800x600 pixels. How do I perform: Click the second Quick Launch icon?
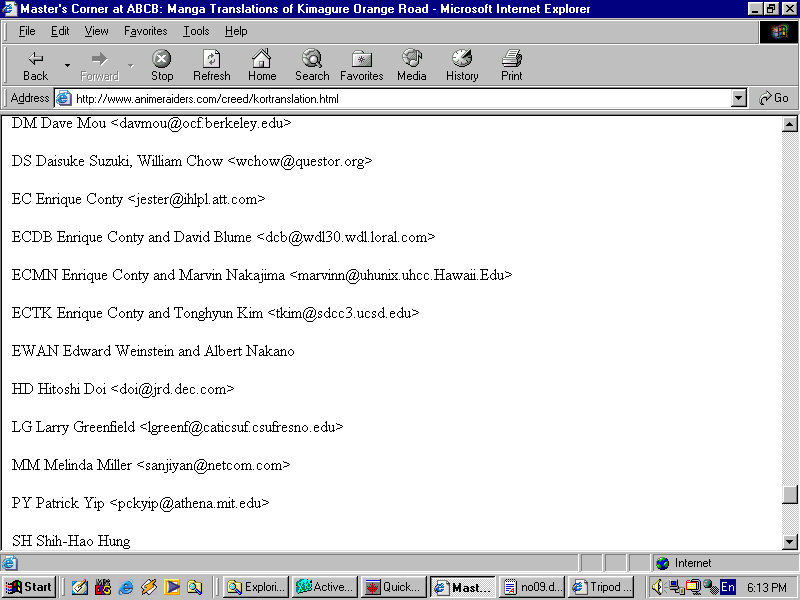[103, 587]
